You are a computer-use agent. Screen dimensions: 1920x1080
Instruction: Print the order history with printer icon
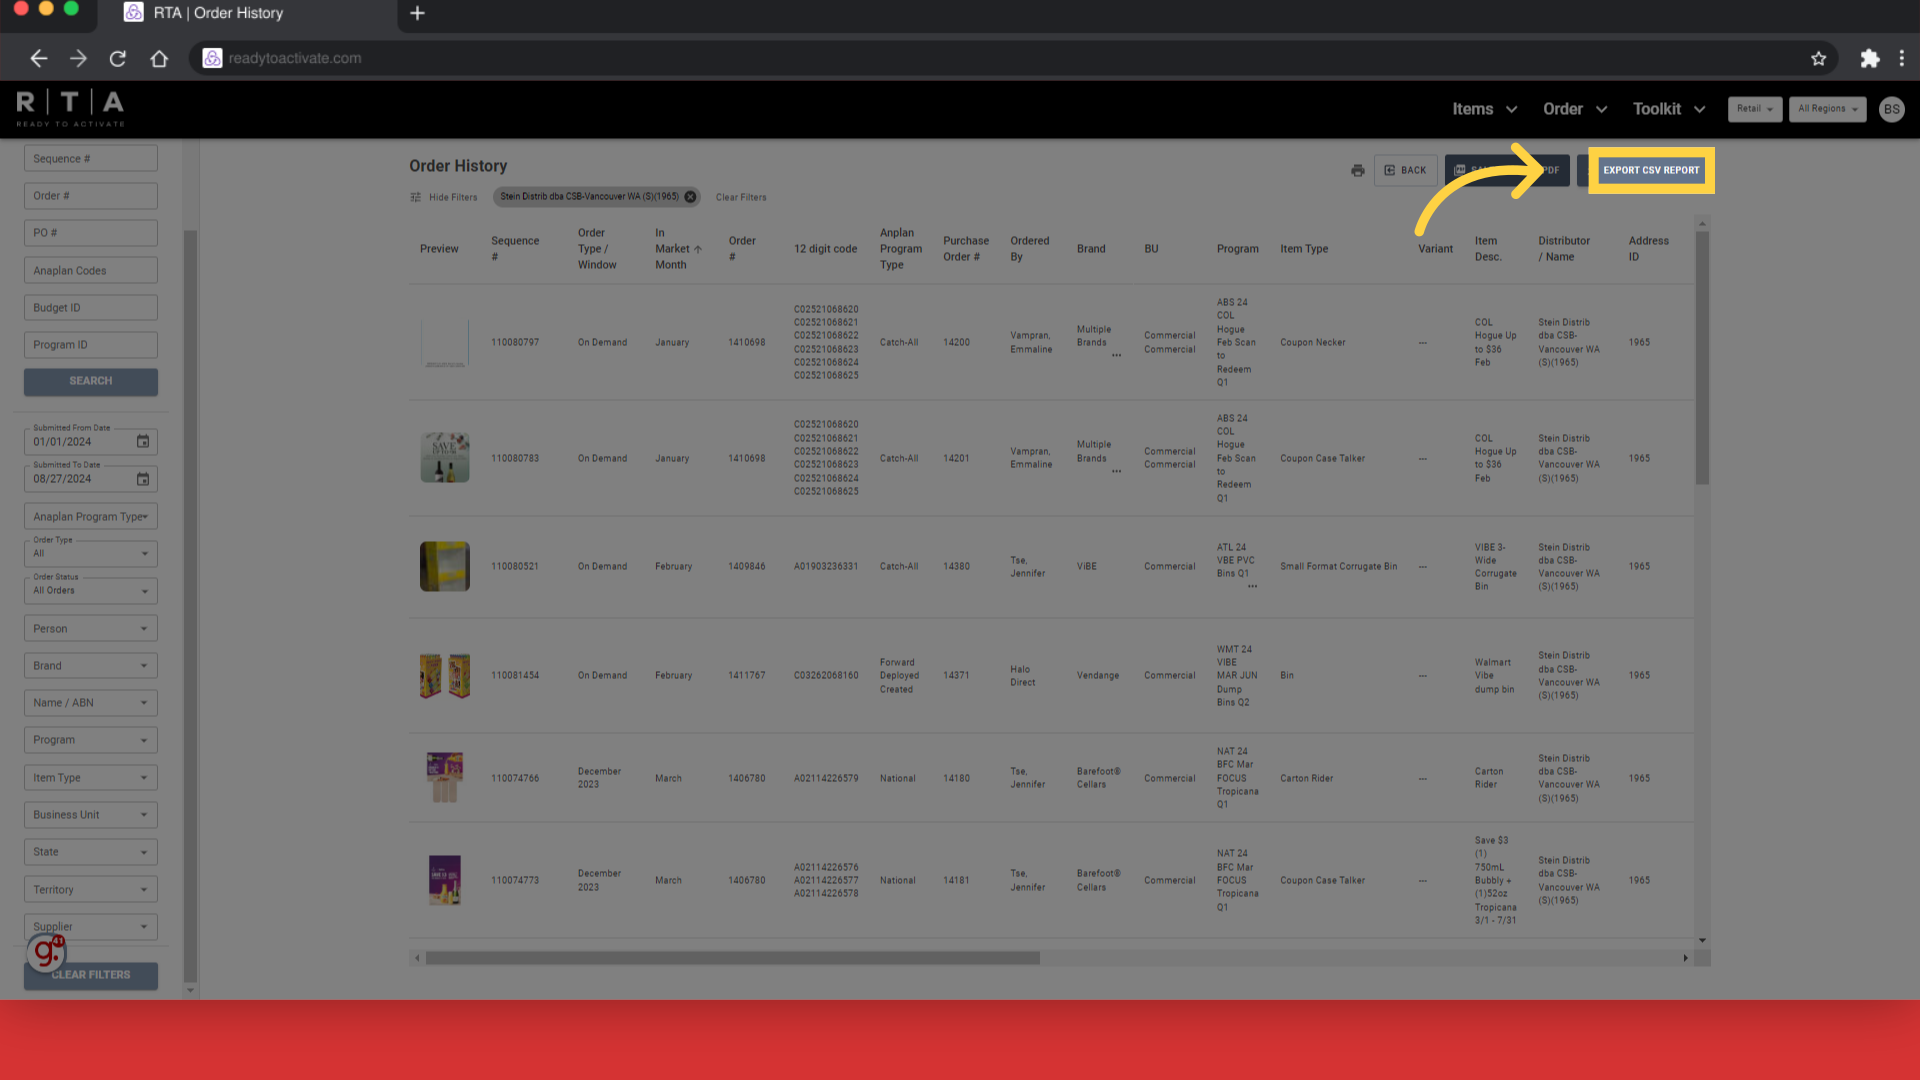(x=1357, y=170)
